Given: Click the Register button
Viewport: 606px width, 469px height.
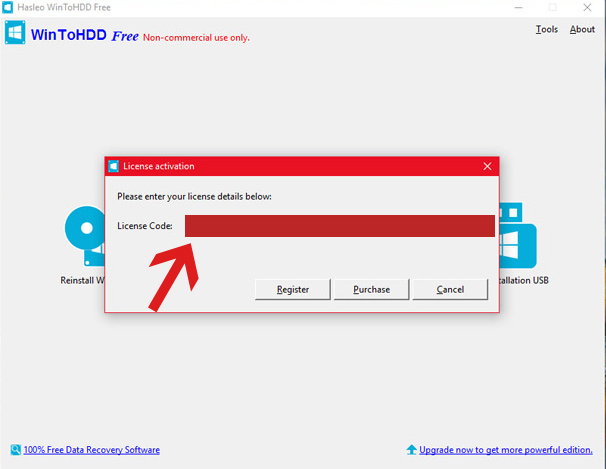Looking at the screenshot, I should click(x=293, y=289).
